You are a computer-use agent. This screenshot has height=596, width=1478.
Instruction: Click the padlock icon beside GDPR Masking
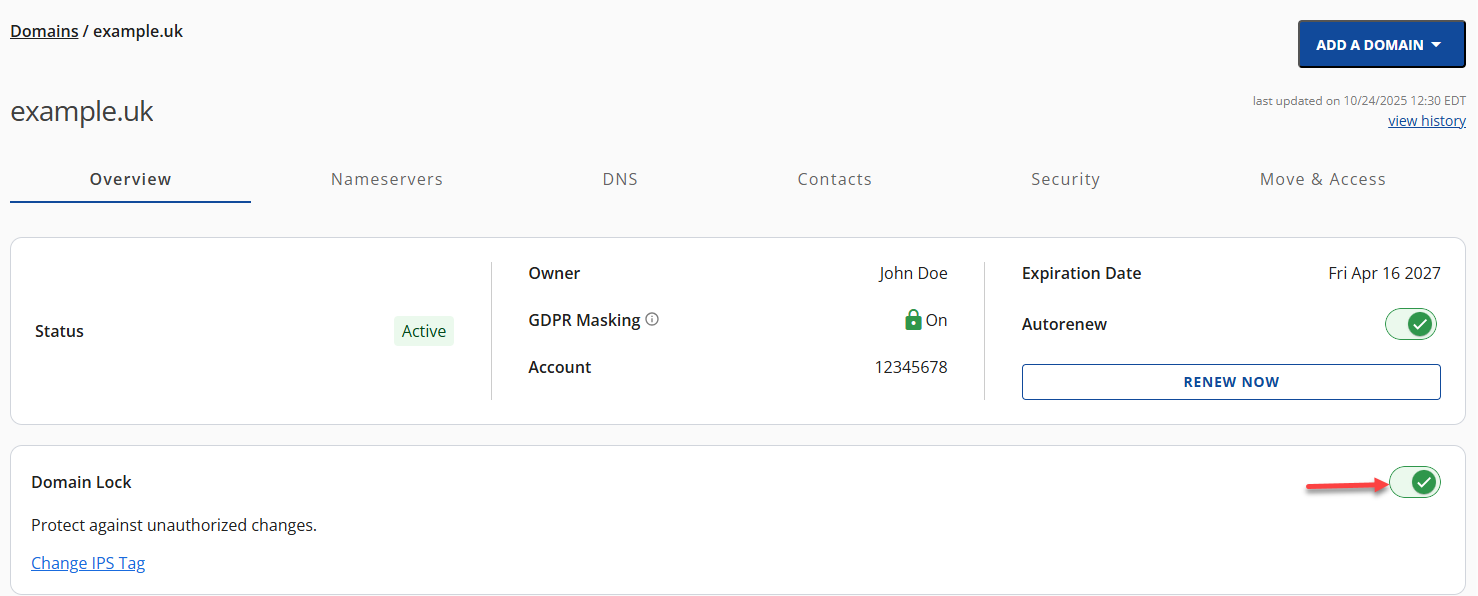[x=911, y=319]
